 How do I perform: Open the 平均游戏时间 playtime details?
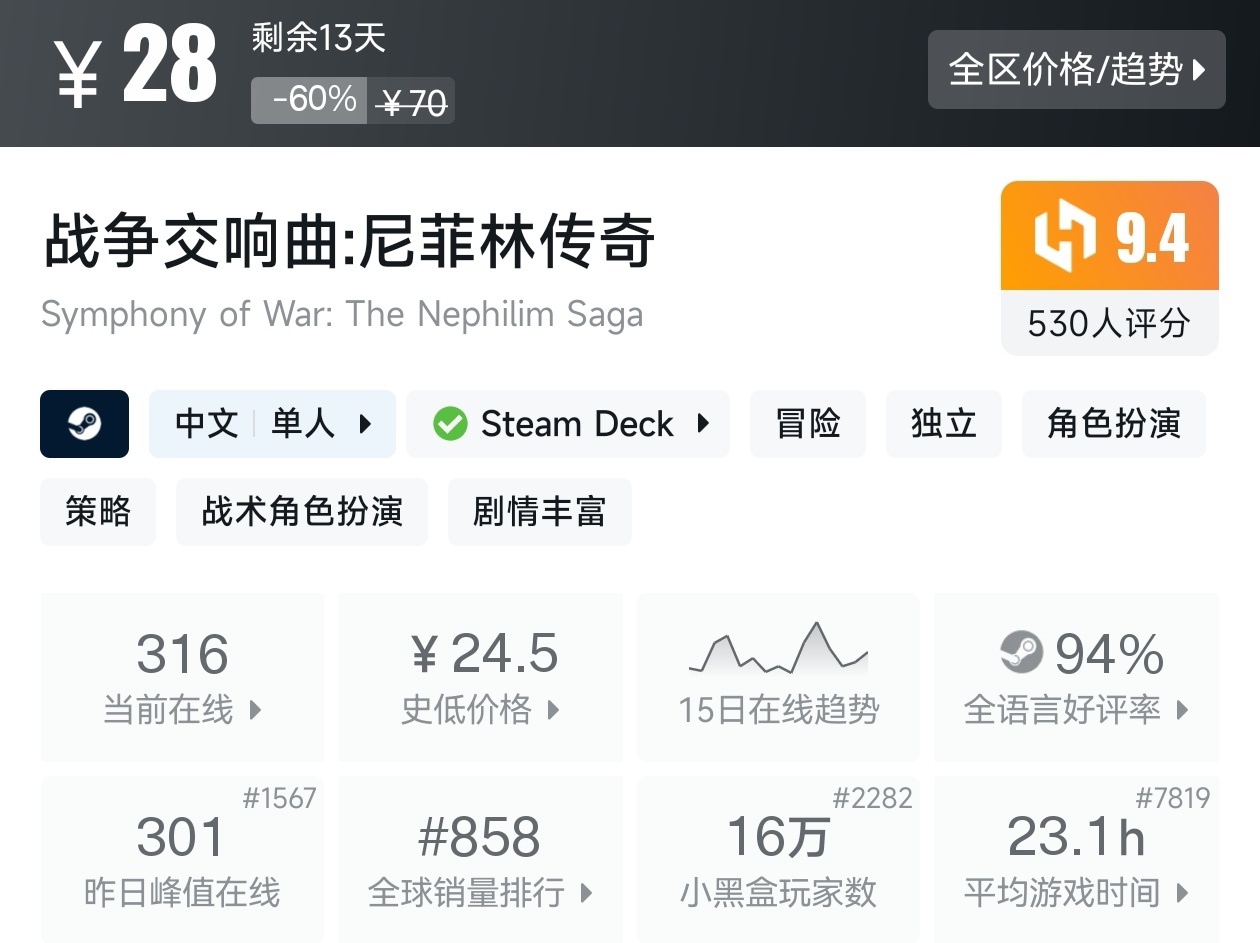[x=1075, y=892]
